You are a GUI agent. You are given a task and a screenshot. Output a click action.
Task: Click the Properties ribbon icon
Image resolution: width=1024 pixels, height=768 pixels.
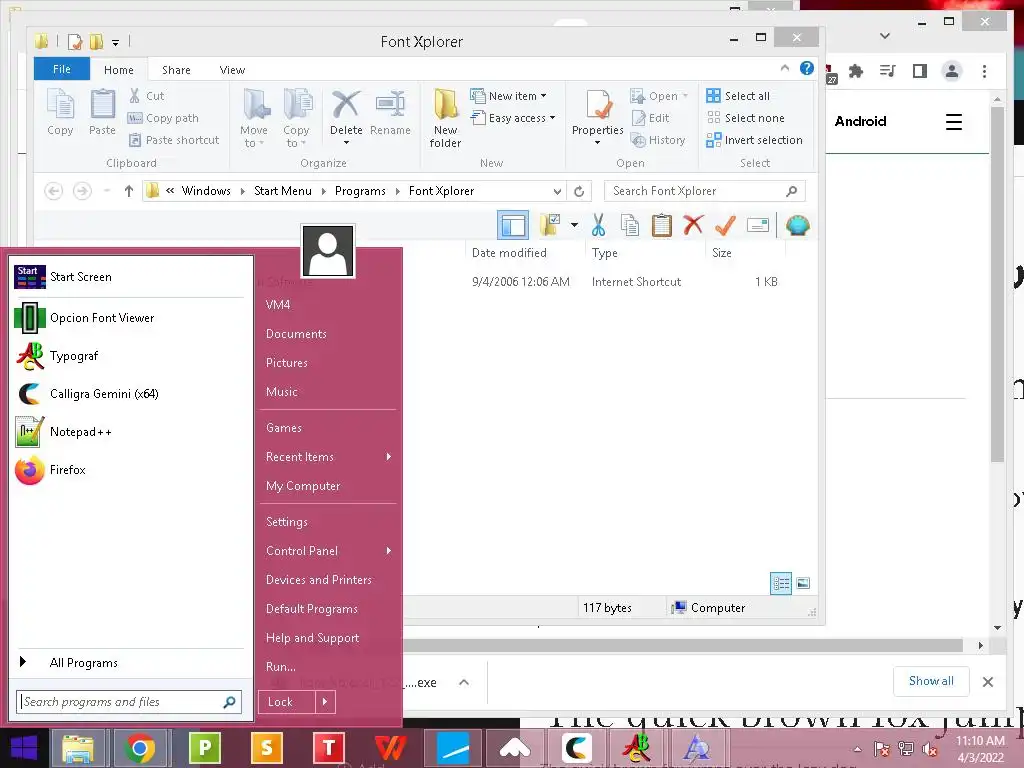599,104
